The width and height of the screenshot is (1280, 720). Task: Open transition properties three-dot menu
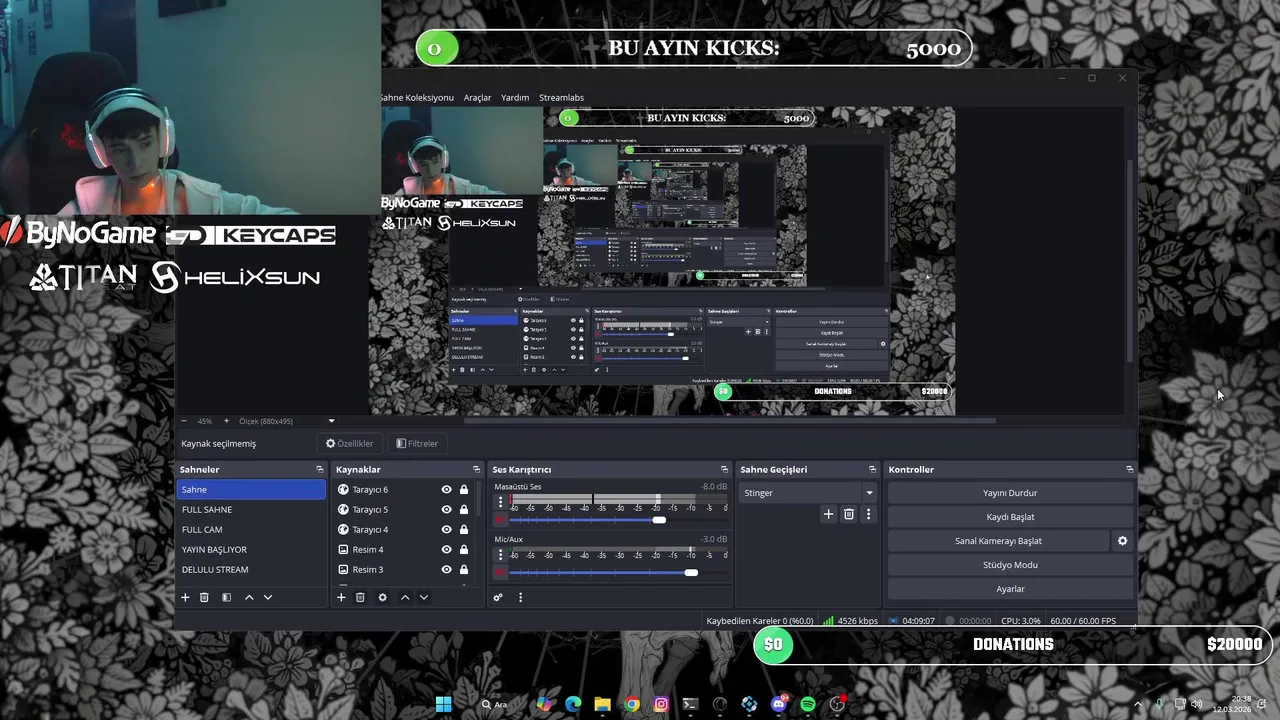[x=868, y=514]
